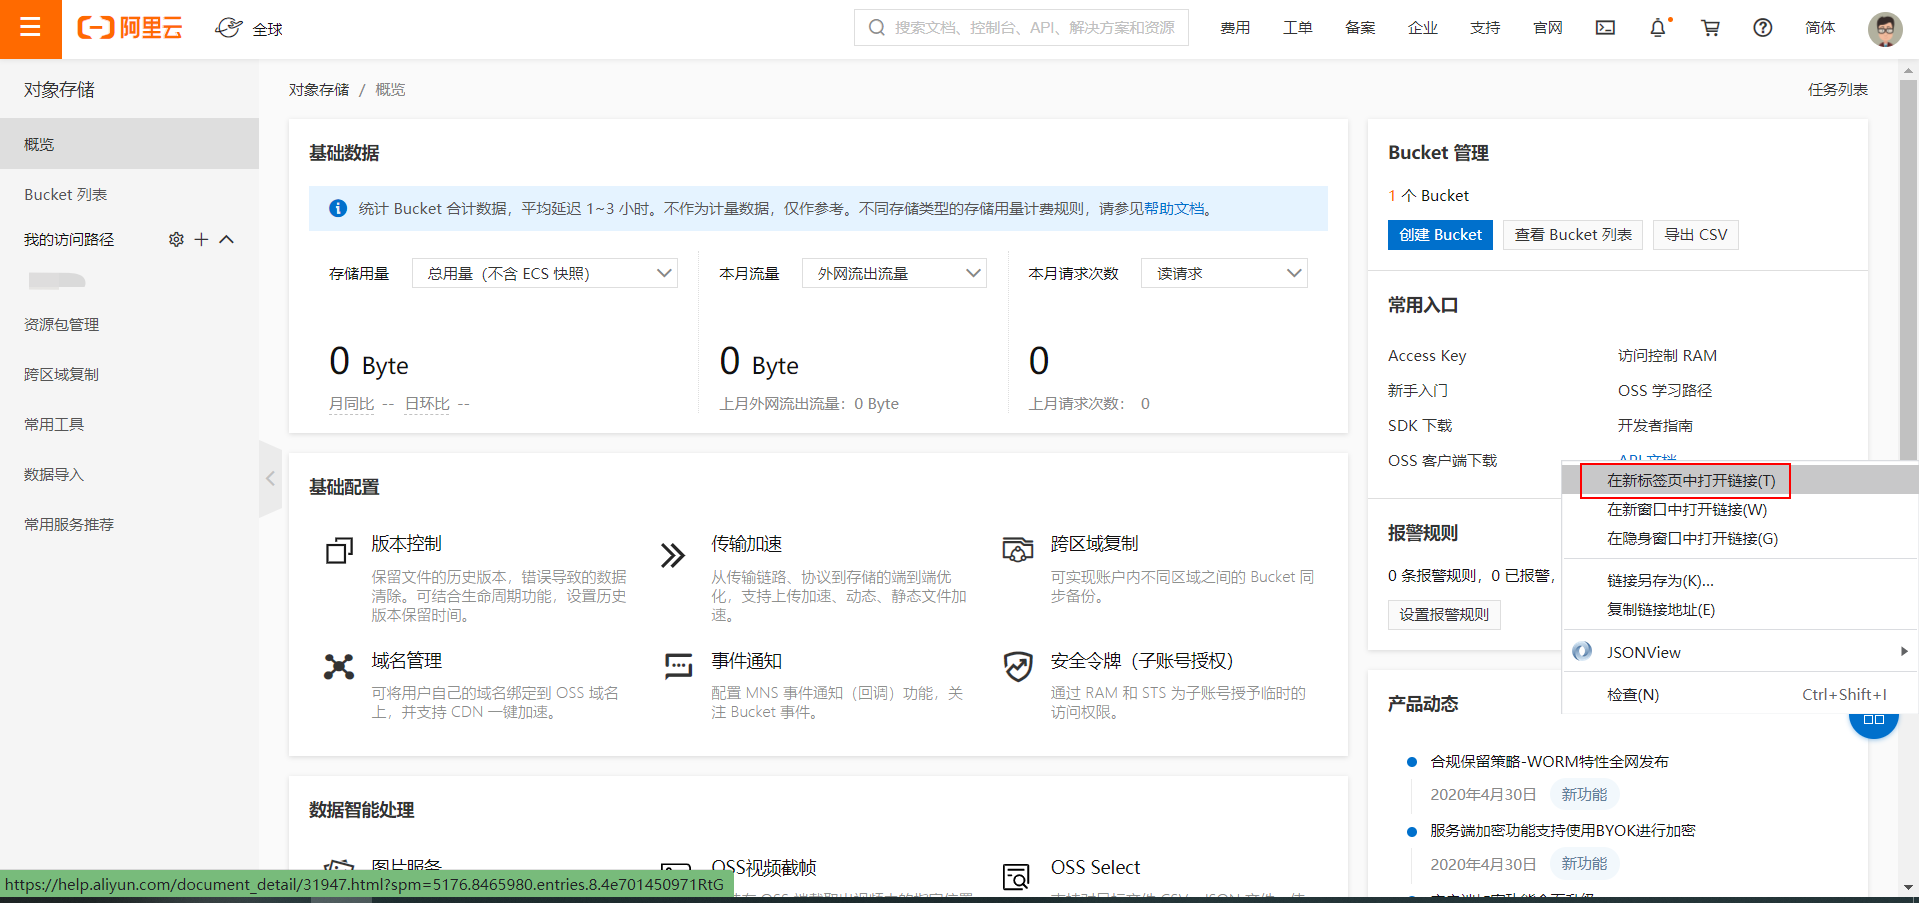
Task: Open the 帮助文档 link in the banner
Action: pyautogui.click(x=1174, y=209)
